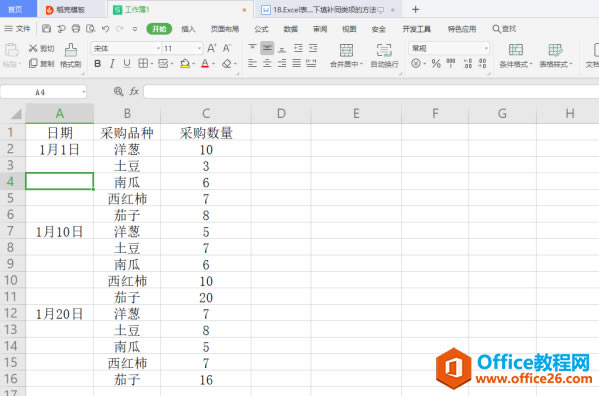Activate the Format Painter (格式刷) brush
This screenshot has height=396, width=599.
click(71, 56)
